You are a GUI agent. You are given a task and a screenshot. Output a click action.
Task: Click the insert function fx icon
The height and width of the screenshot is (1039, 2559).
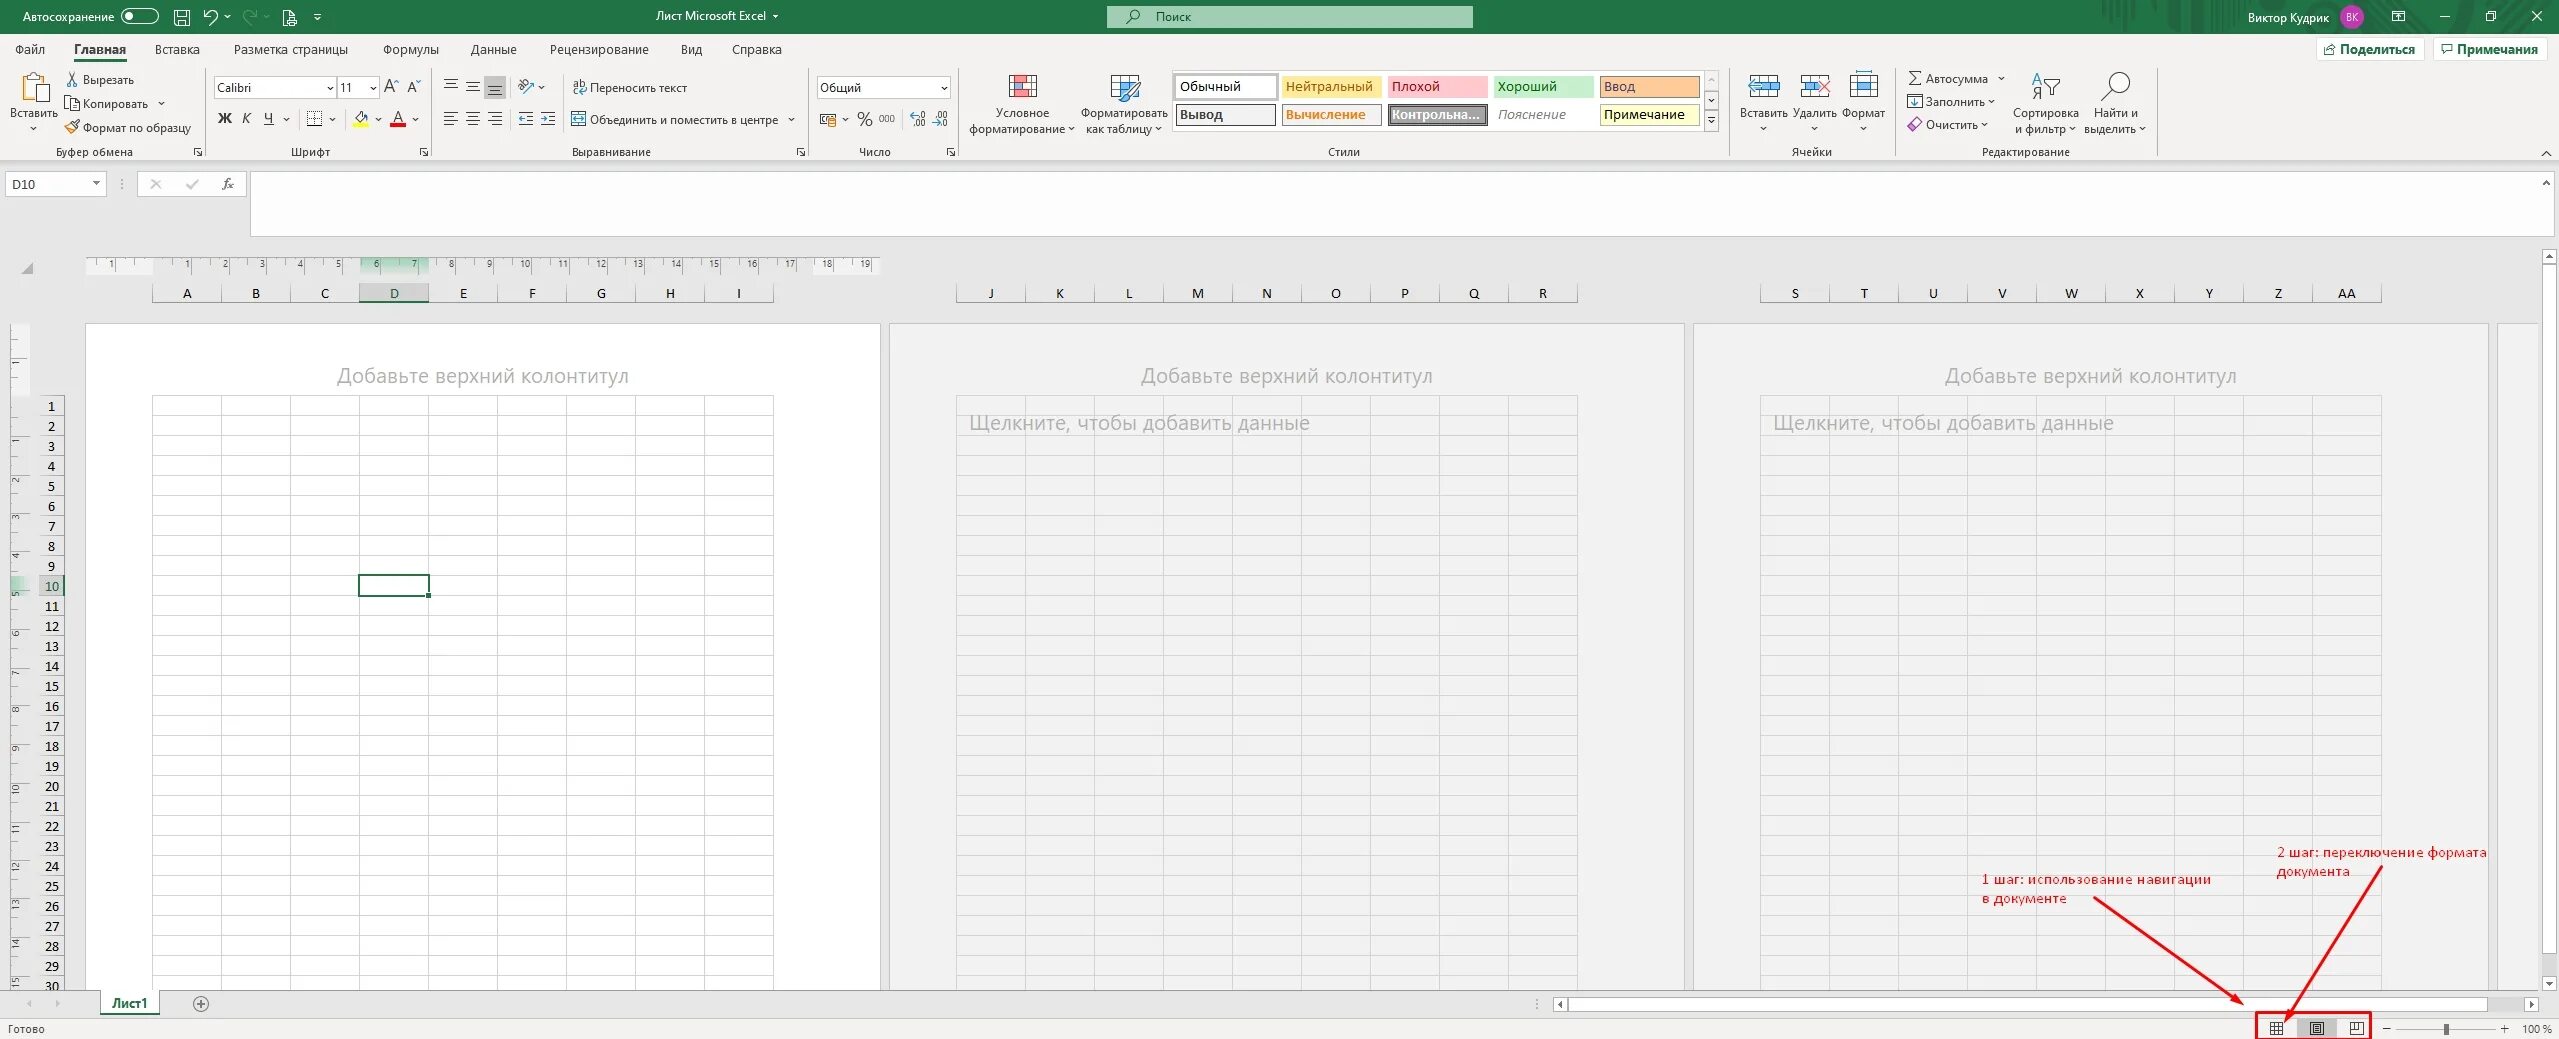(228, 184)
